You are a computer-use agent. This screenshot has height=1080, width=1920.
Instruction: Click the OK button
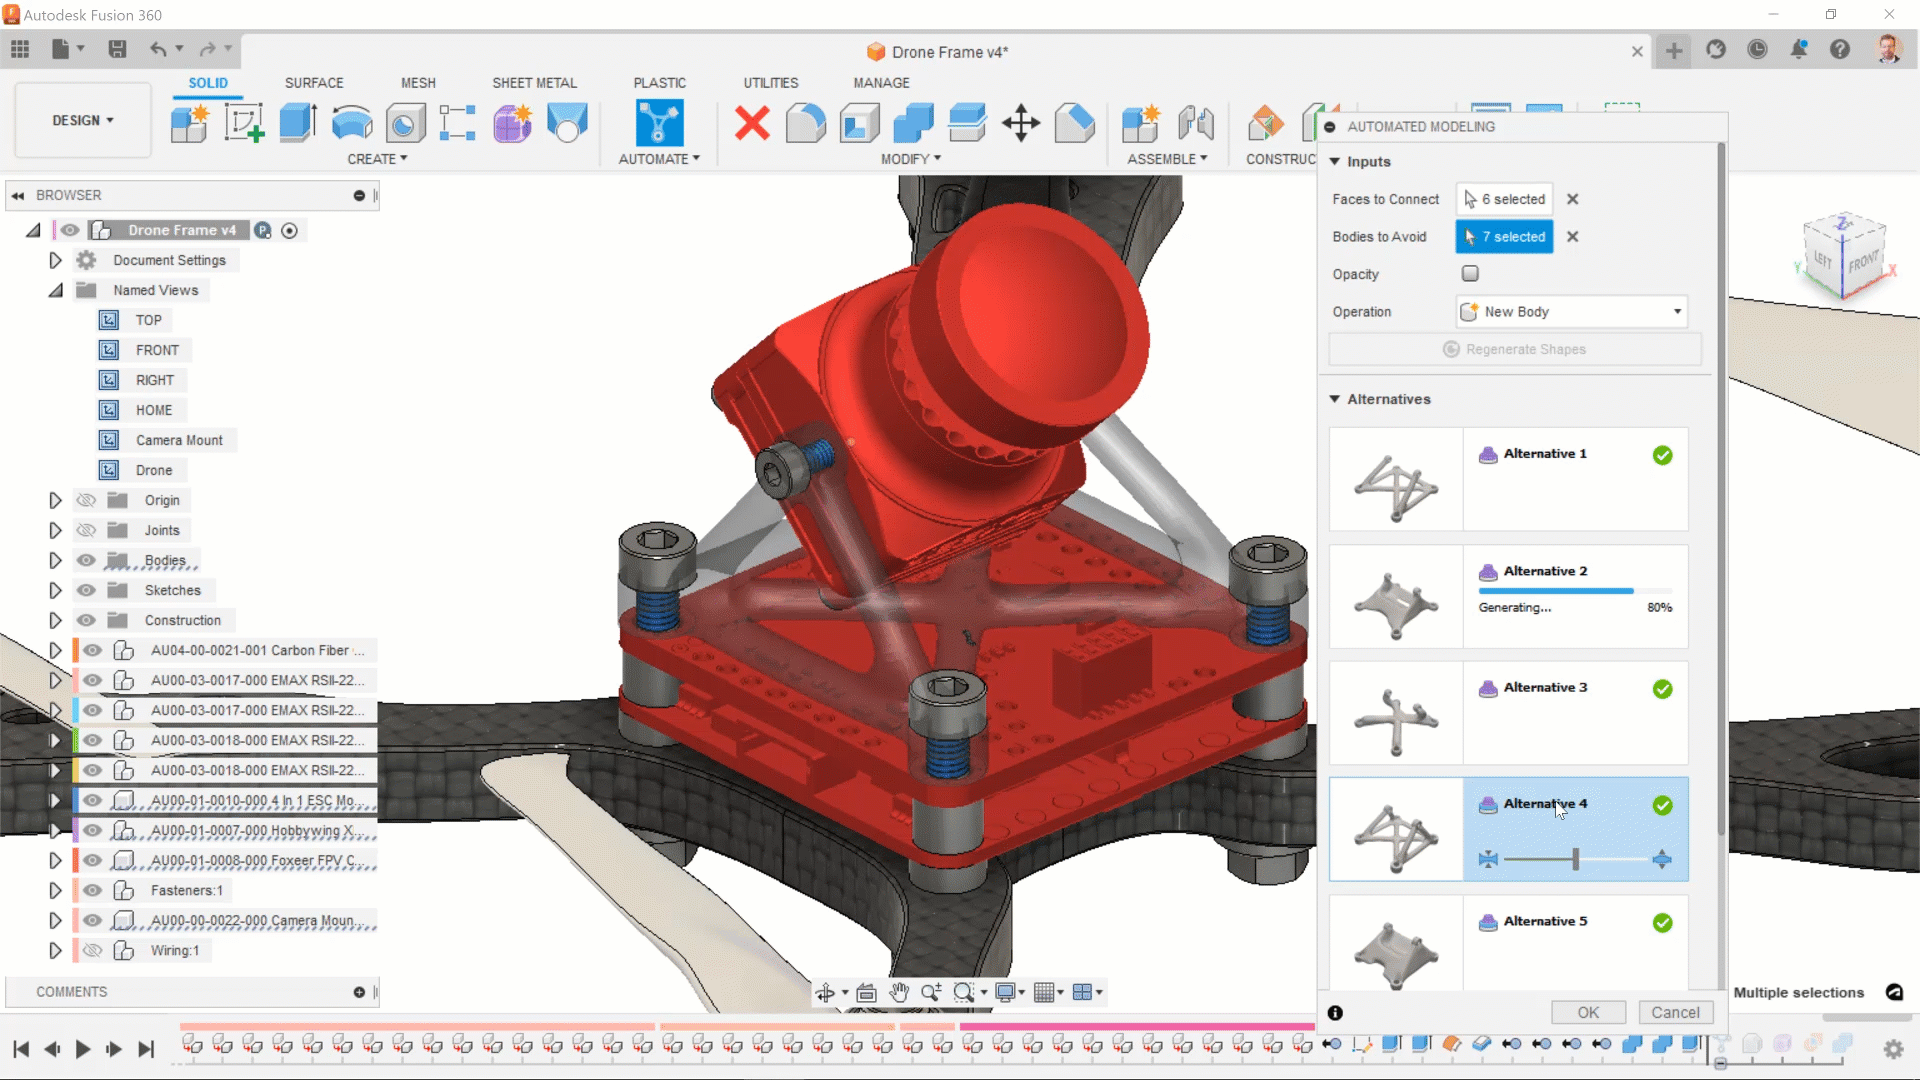coord(1588,1012)
